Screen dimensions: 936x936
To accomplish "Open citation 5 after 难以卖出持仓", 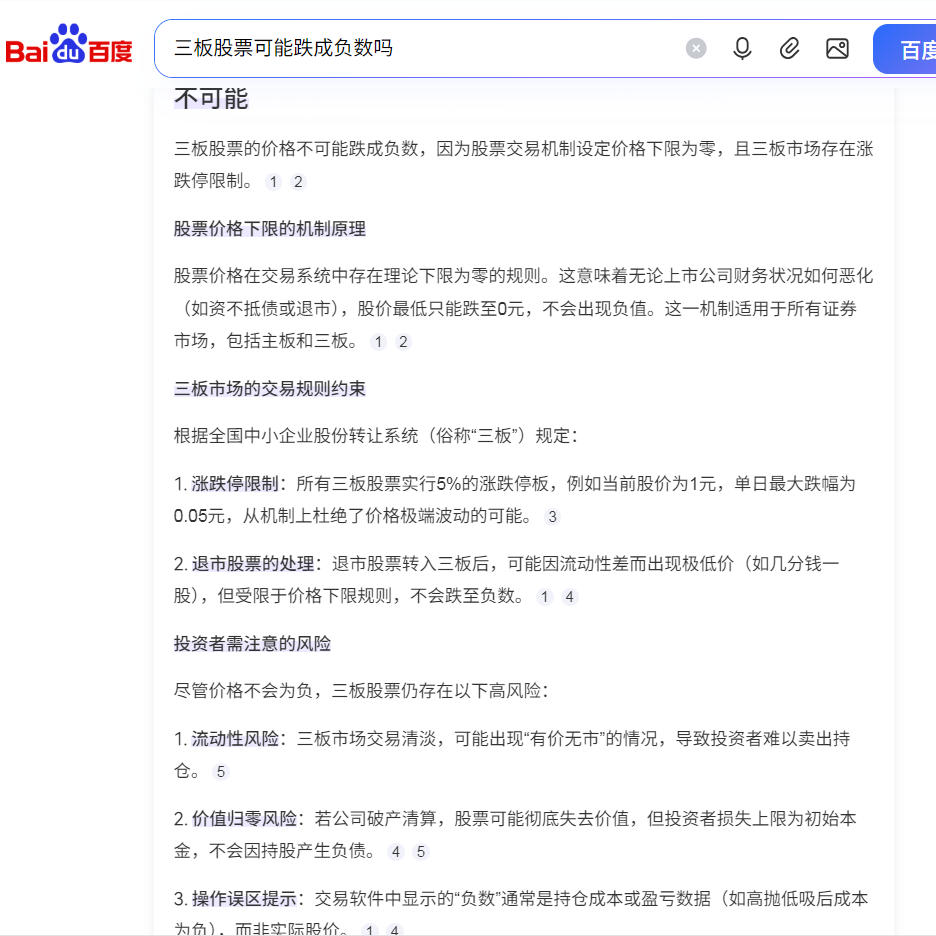I will [220, 772].
